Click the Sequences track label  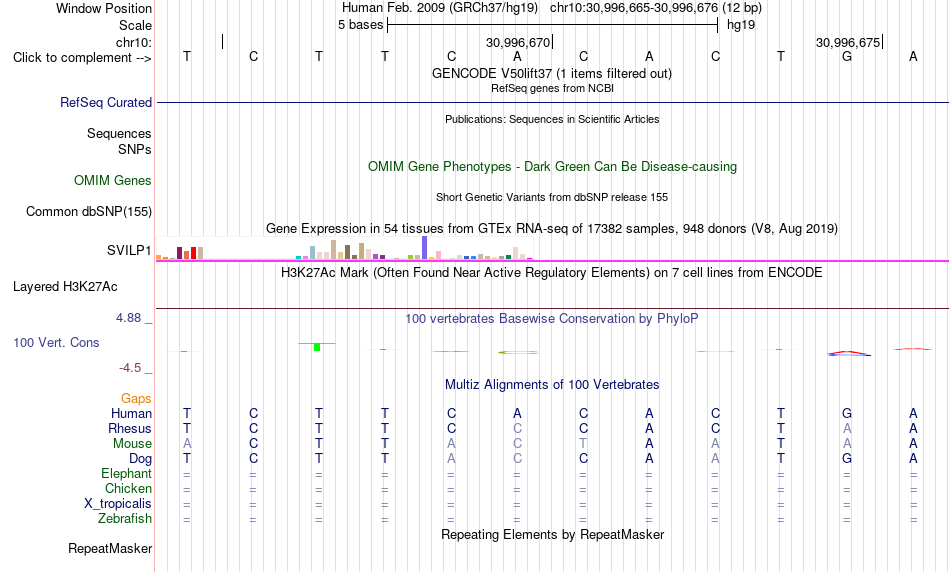click(119, 133)
